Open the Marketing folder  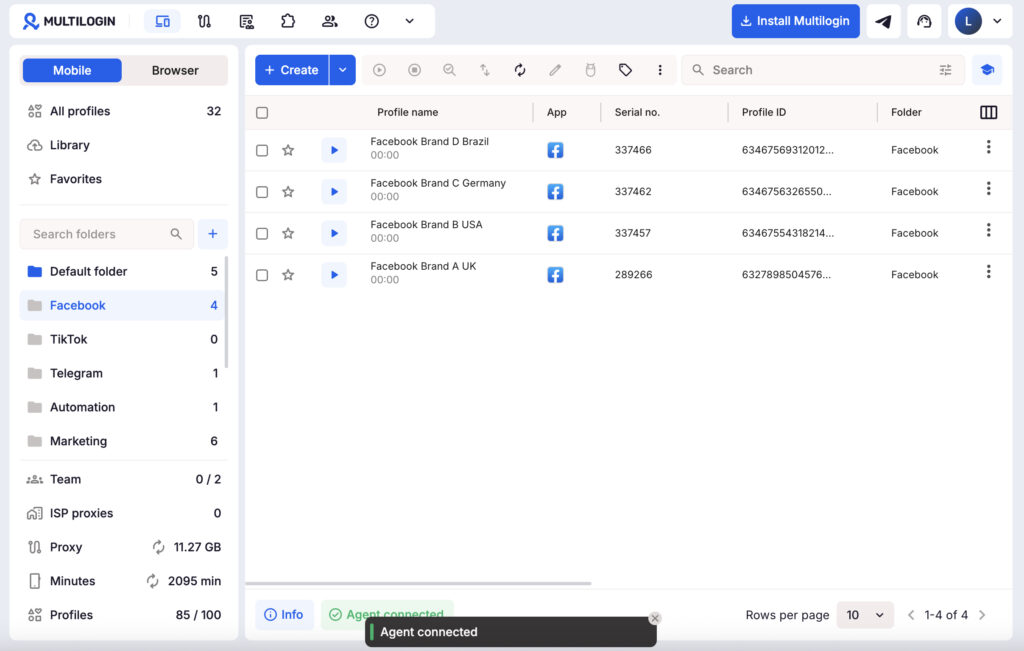(x=122, y=441)
